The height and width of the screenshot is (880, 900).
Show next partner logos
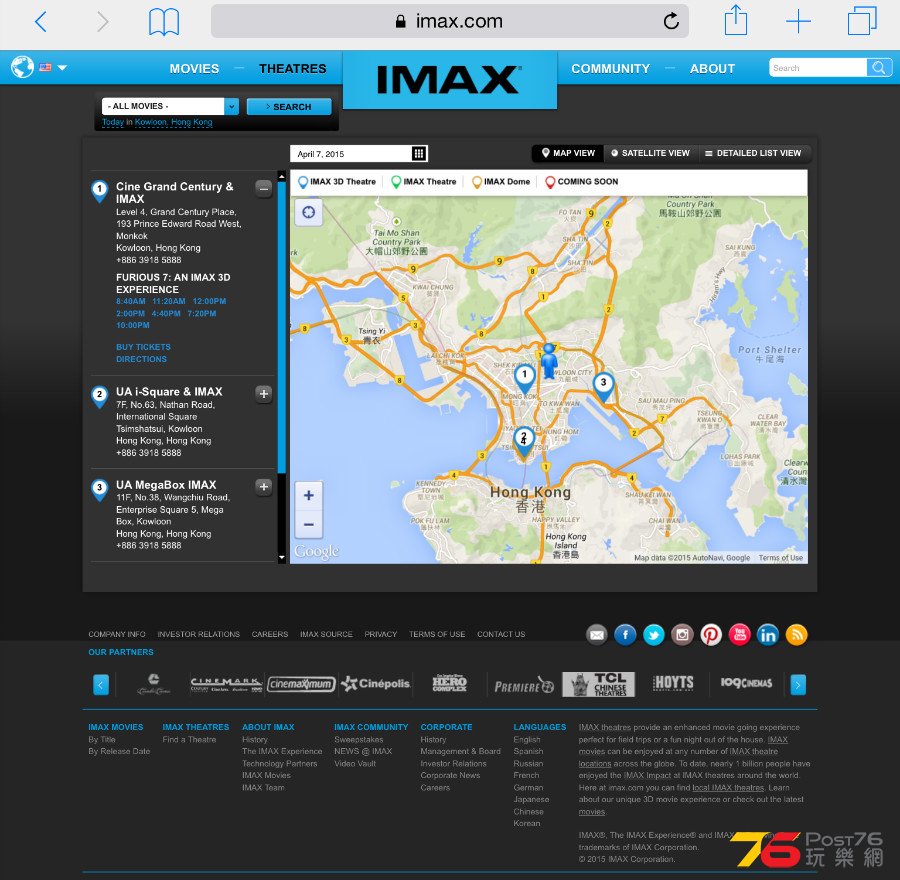click(798, 684)
